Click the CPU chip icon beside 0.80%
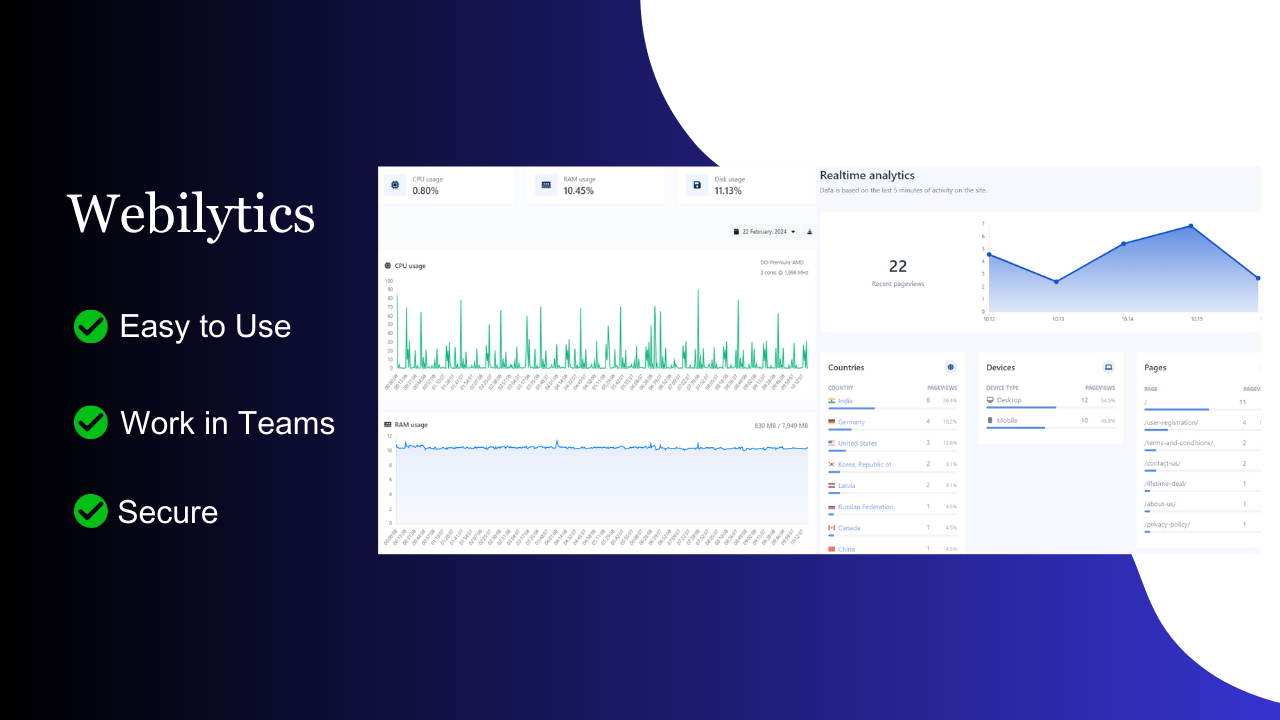Screen dimensions: 1280x720 pyautogui.click(x=395, y=185)
